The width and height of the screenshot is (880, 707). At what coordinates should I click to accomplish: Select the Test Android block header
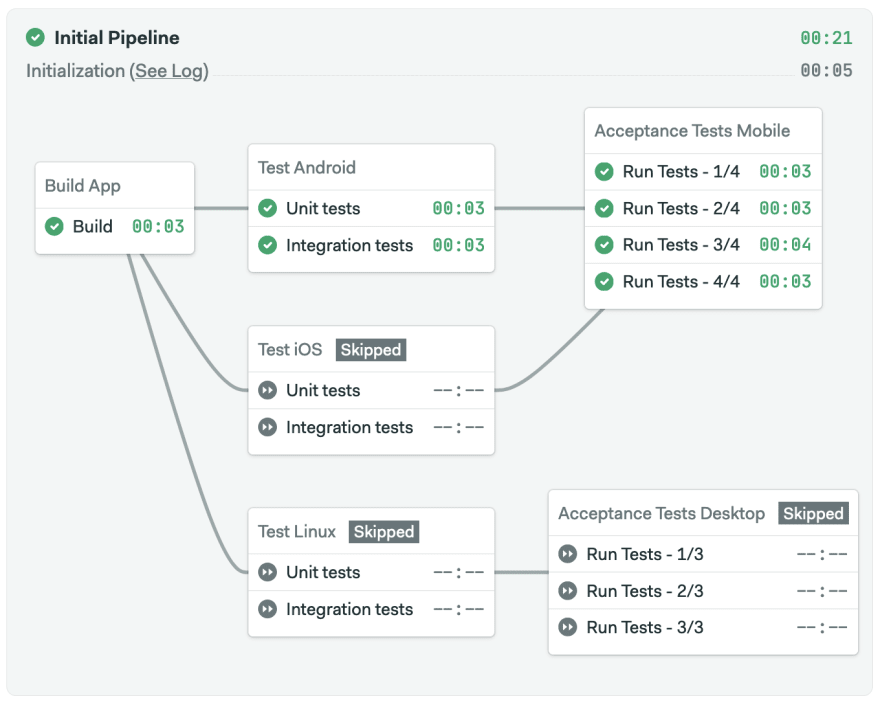306,167
